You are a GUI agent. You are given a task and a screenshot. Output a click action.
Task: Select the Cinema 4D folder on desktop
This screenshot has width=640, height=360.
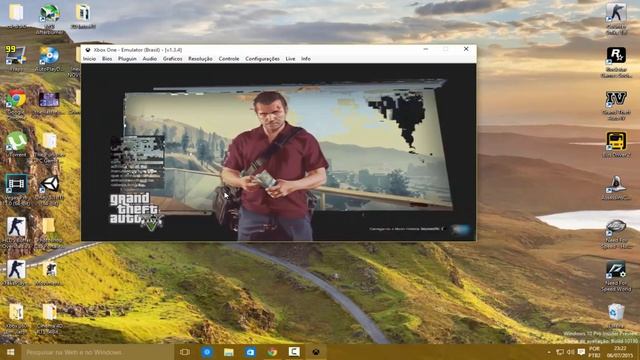[49, 318]
